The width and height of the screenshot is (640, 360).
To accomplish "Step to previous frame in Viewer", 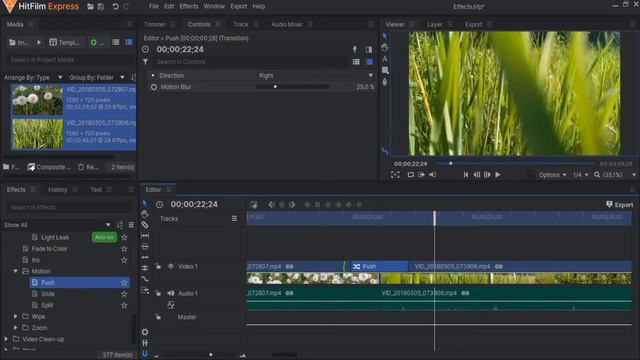I will tap(477, 175).
